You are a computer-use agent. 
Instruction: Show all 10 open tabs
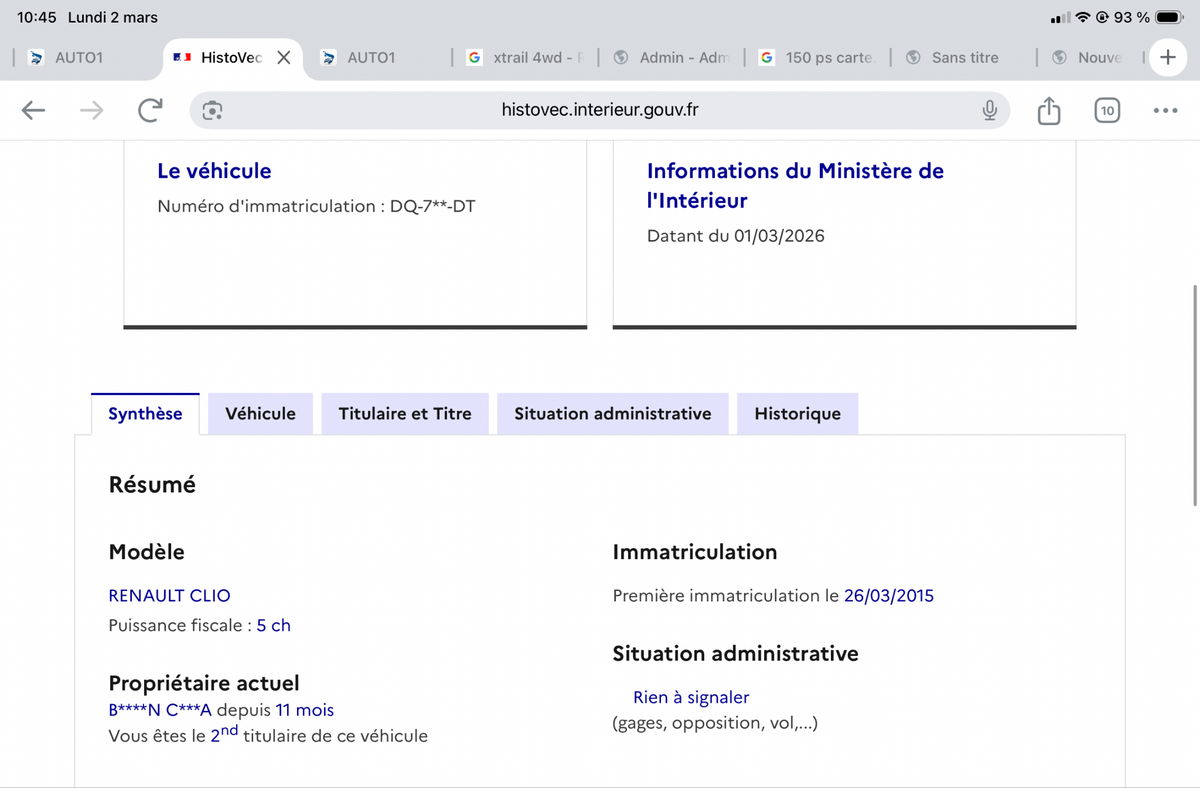coord(1106,110)
